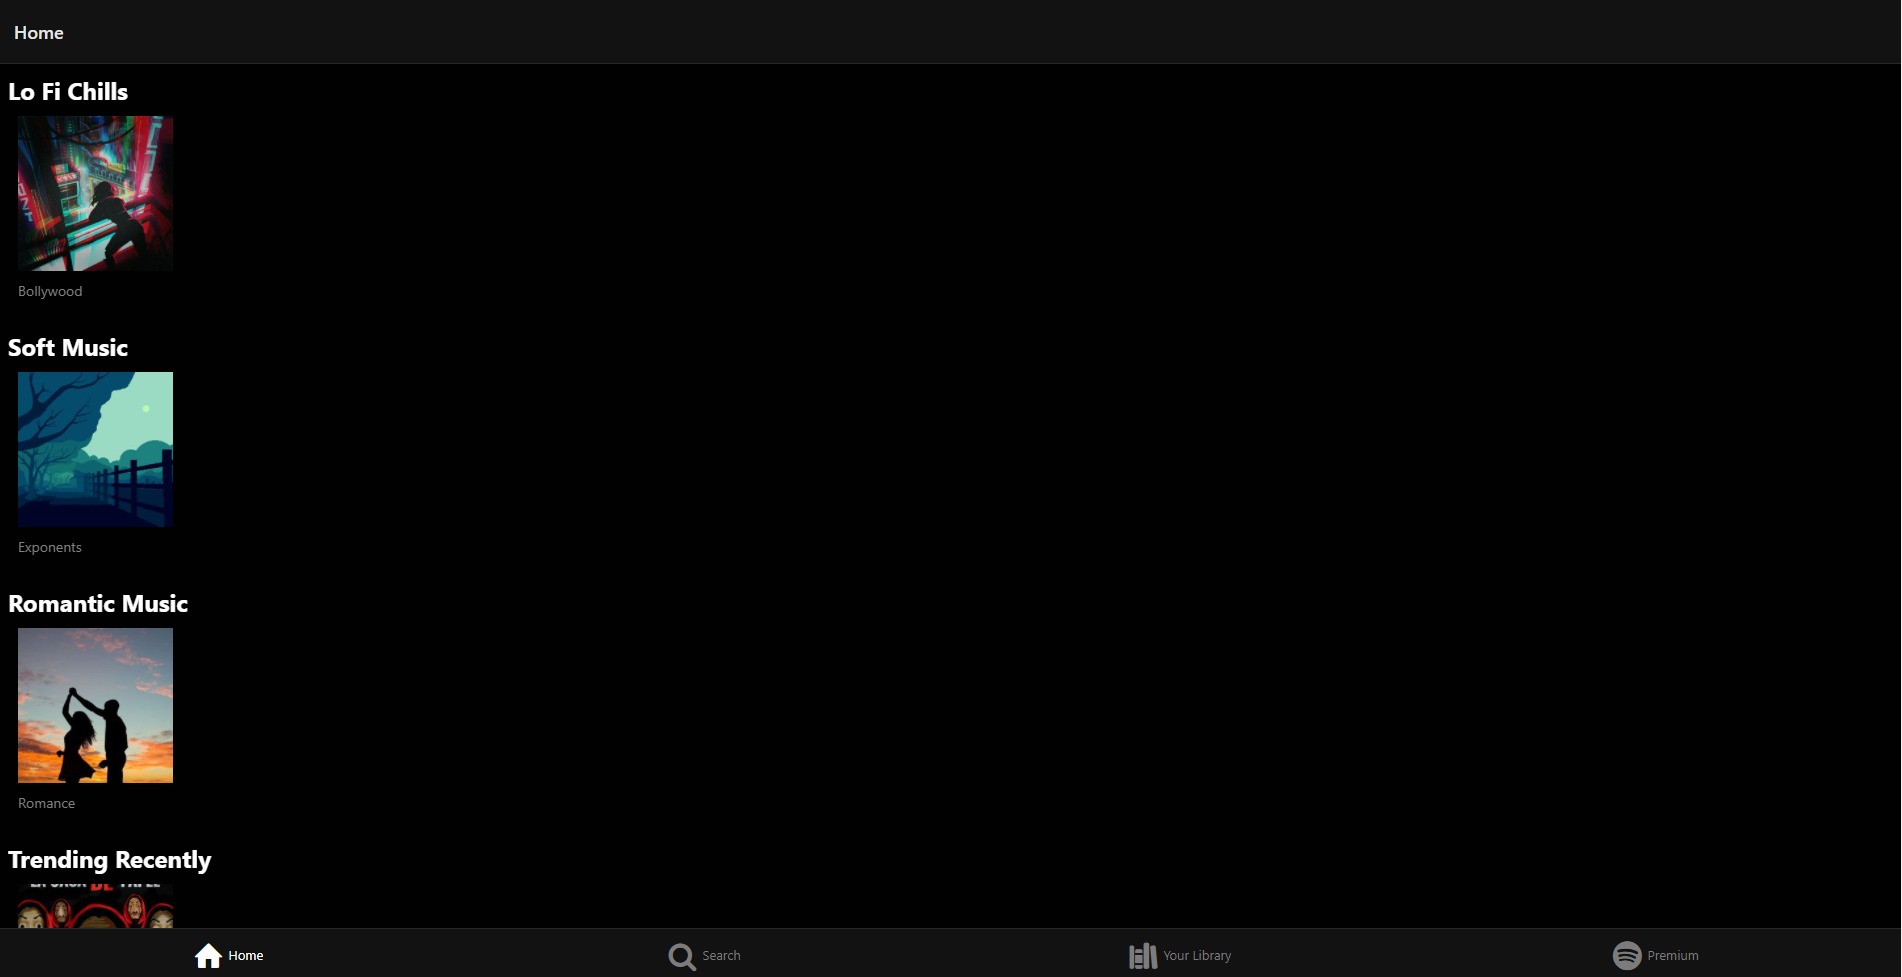Click the Romance playlist title text
This screenshot has width=1902, height=977.
point(46,803)
